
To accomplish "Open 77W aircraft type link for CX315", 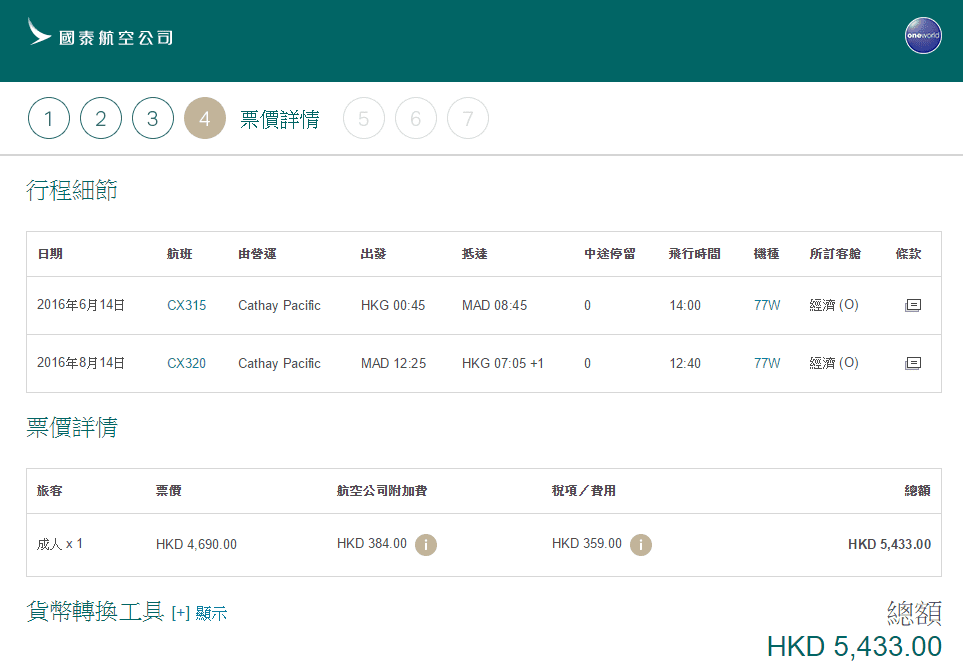I will (766, 305).
